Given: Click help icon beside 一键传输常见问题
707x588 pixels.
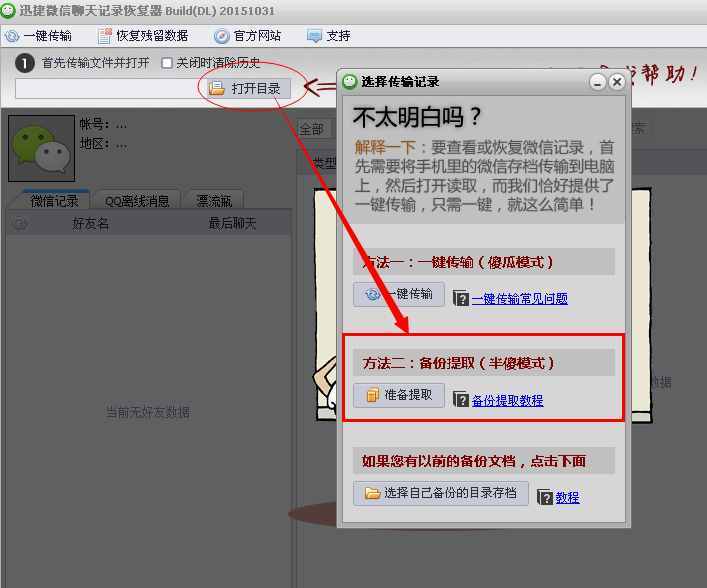Looking at the screenshot, I should (461, 298).
